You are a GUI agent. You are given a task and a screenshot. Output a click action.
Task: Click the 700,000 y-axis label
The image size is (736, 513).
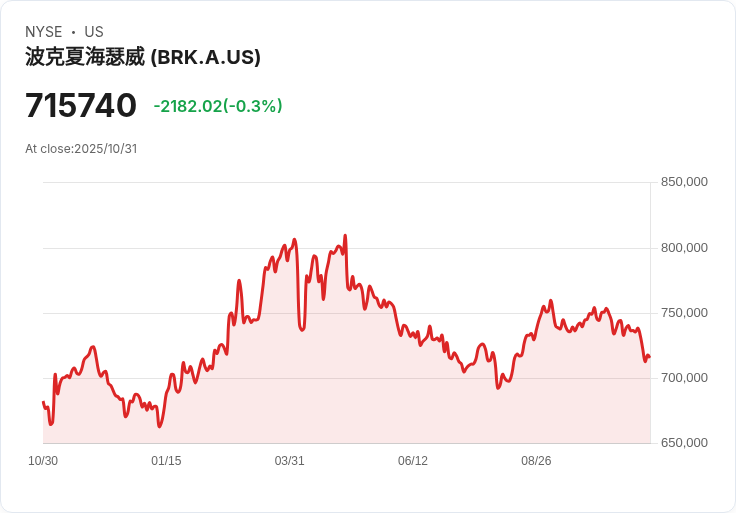(x=684, y=378)
